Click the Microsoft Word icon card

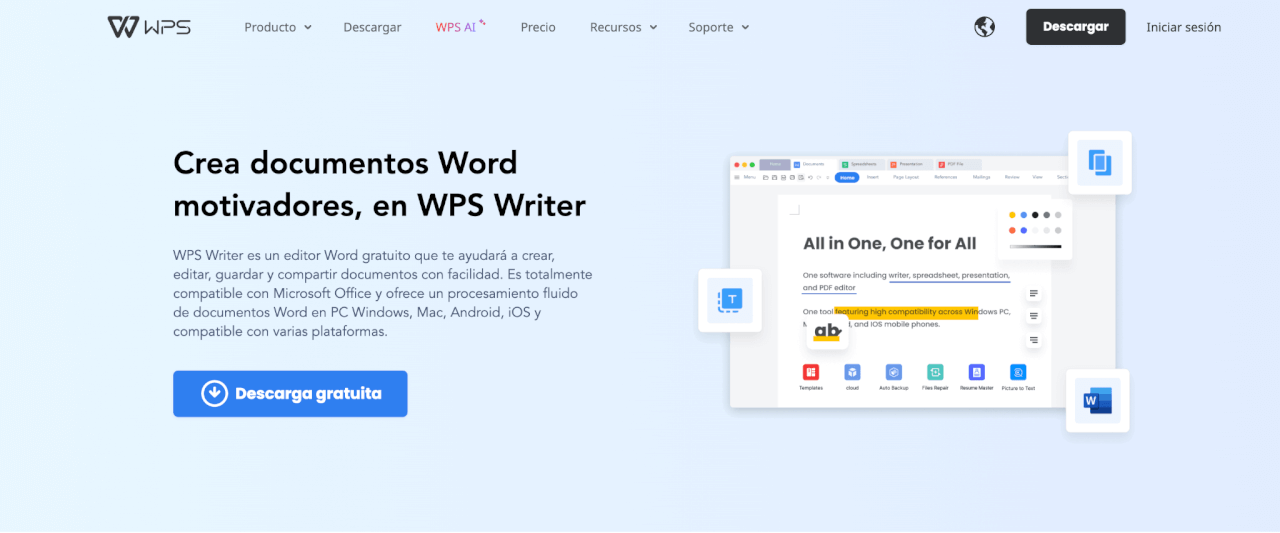(x=1098, y=401)
